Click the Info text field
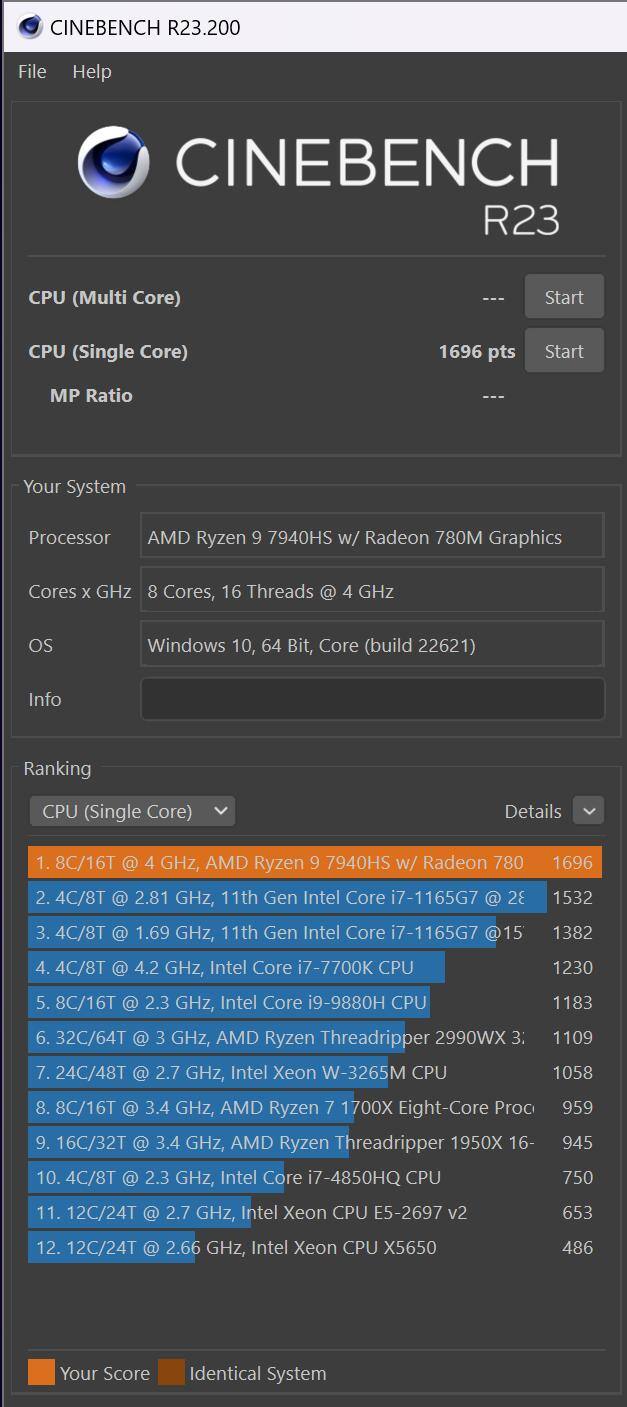The width and height of the screenshot is (627, 1407). tap(372, 699)
